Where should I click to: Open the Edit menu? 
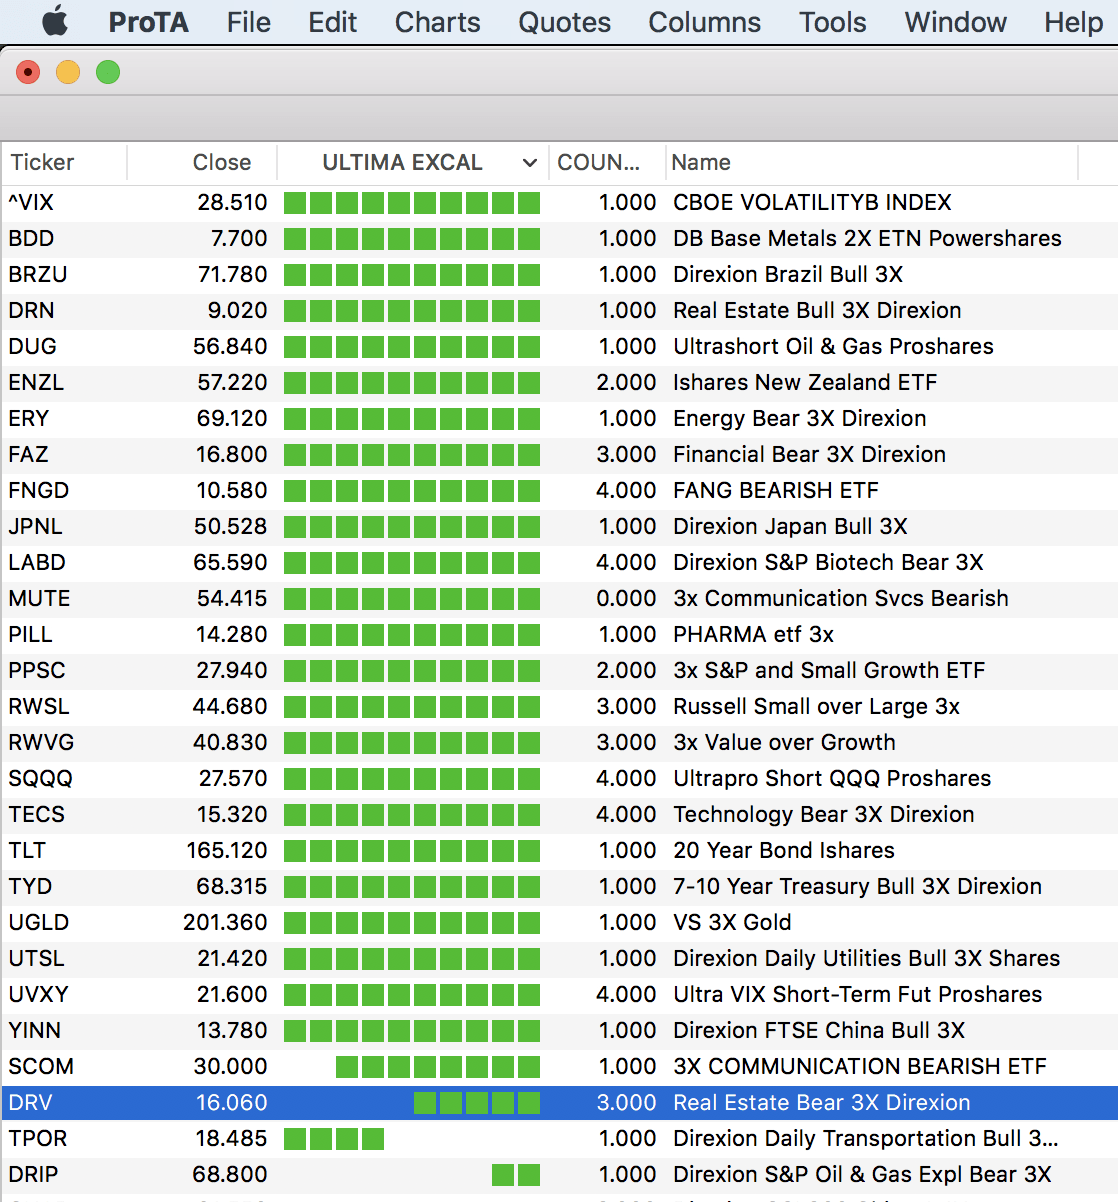332,22
